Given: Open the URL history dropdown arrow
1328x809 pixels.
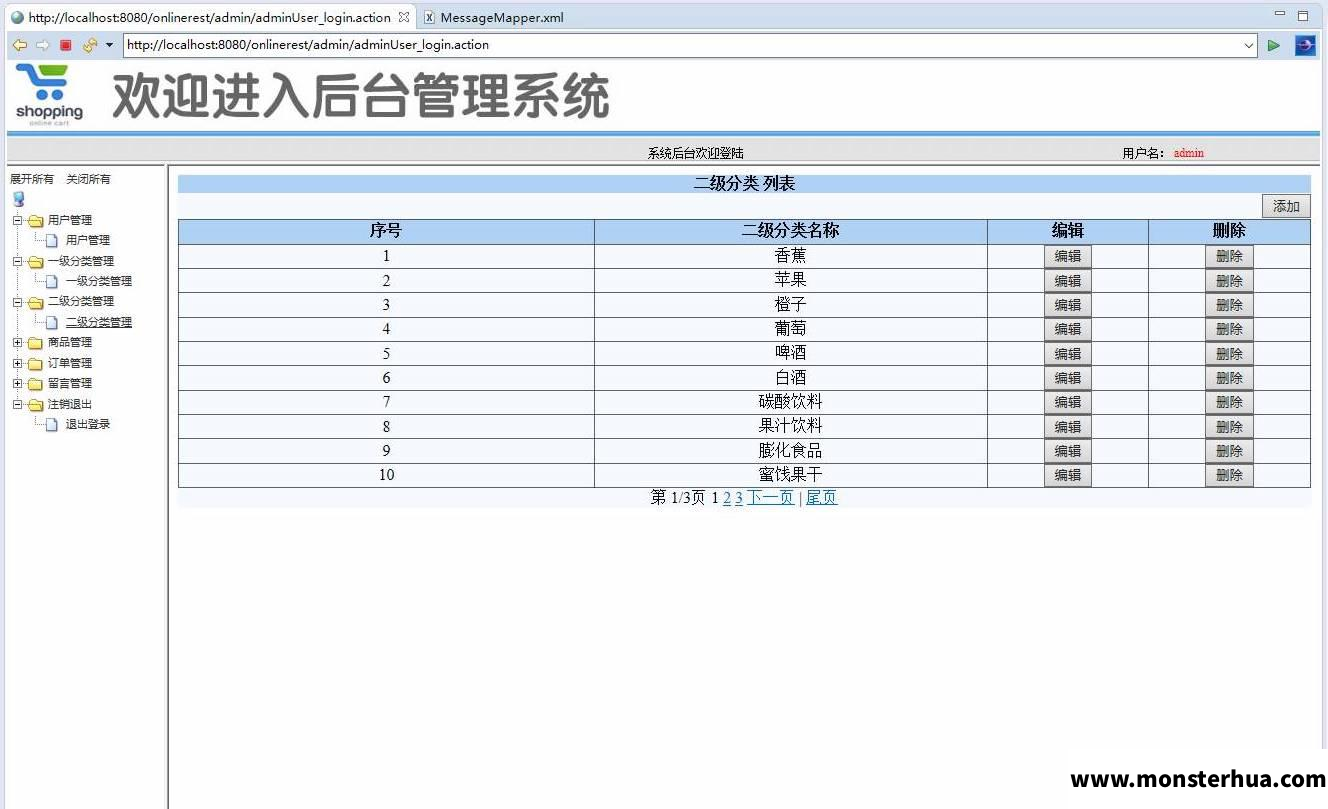Looking at the screenshot, I should coord(1249,45).
